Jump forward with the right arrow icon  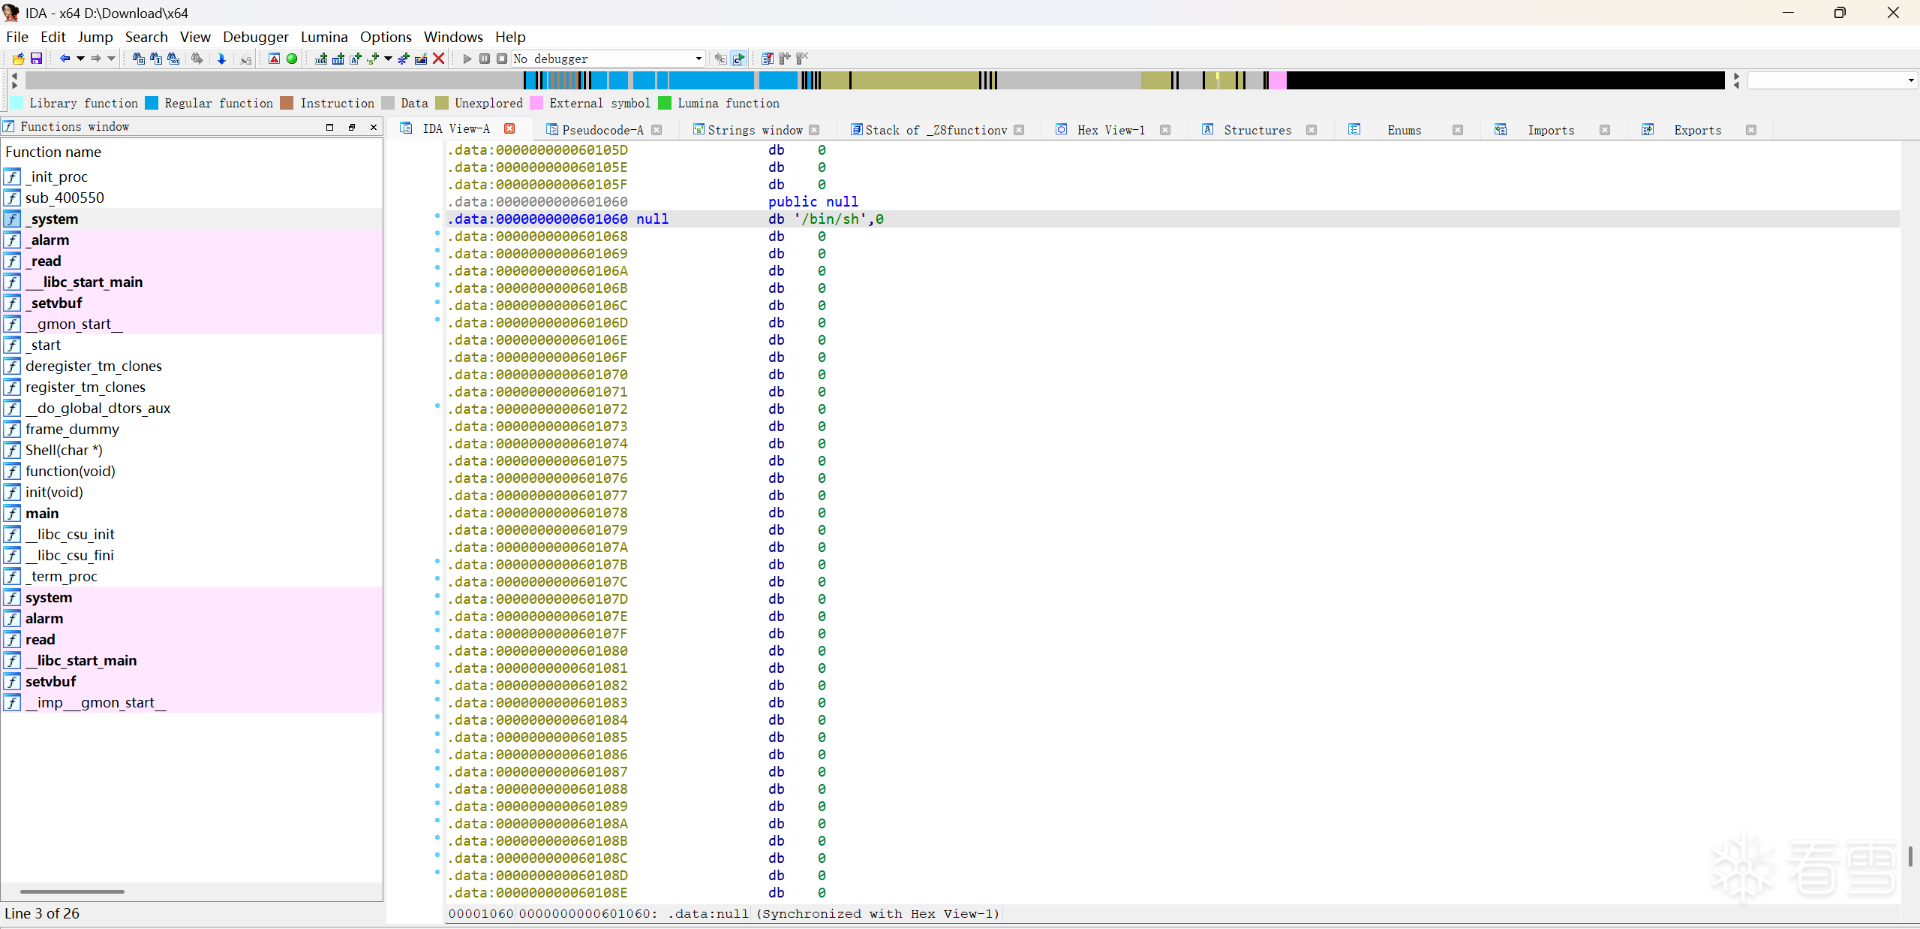click(96, 59)
